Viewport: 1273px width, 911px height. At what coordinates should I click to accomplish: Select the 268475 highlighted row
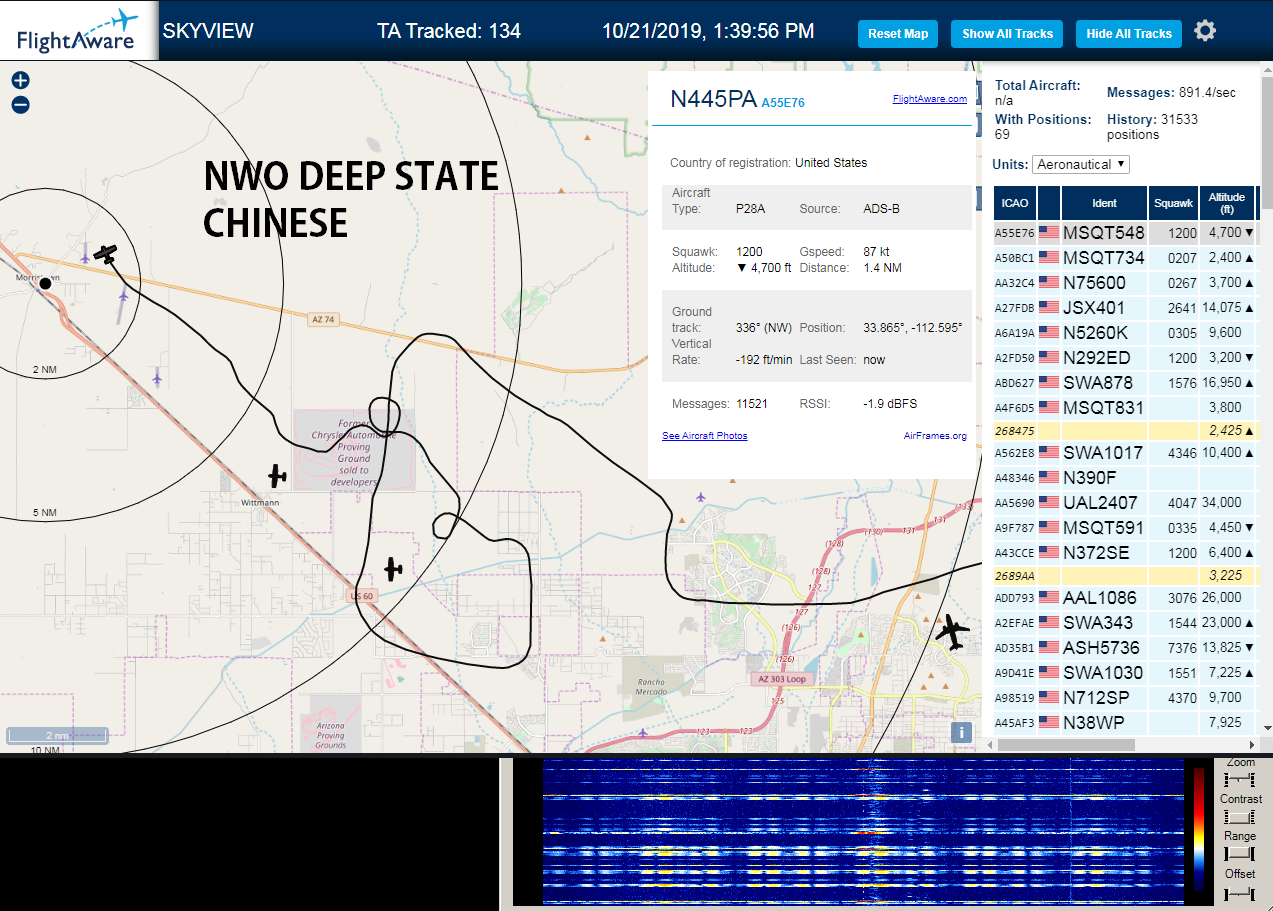1125,430
